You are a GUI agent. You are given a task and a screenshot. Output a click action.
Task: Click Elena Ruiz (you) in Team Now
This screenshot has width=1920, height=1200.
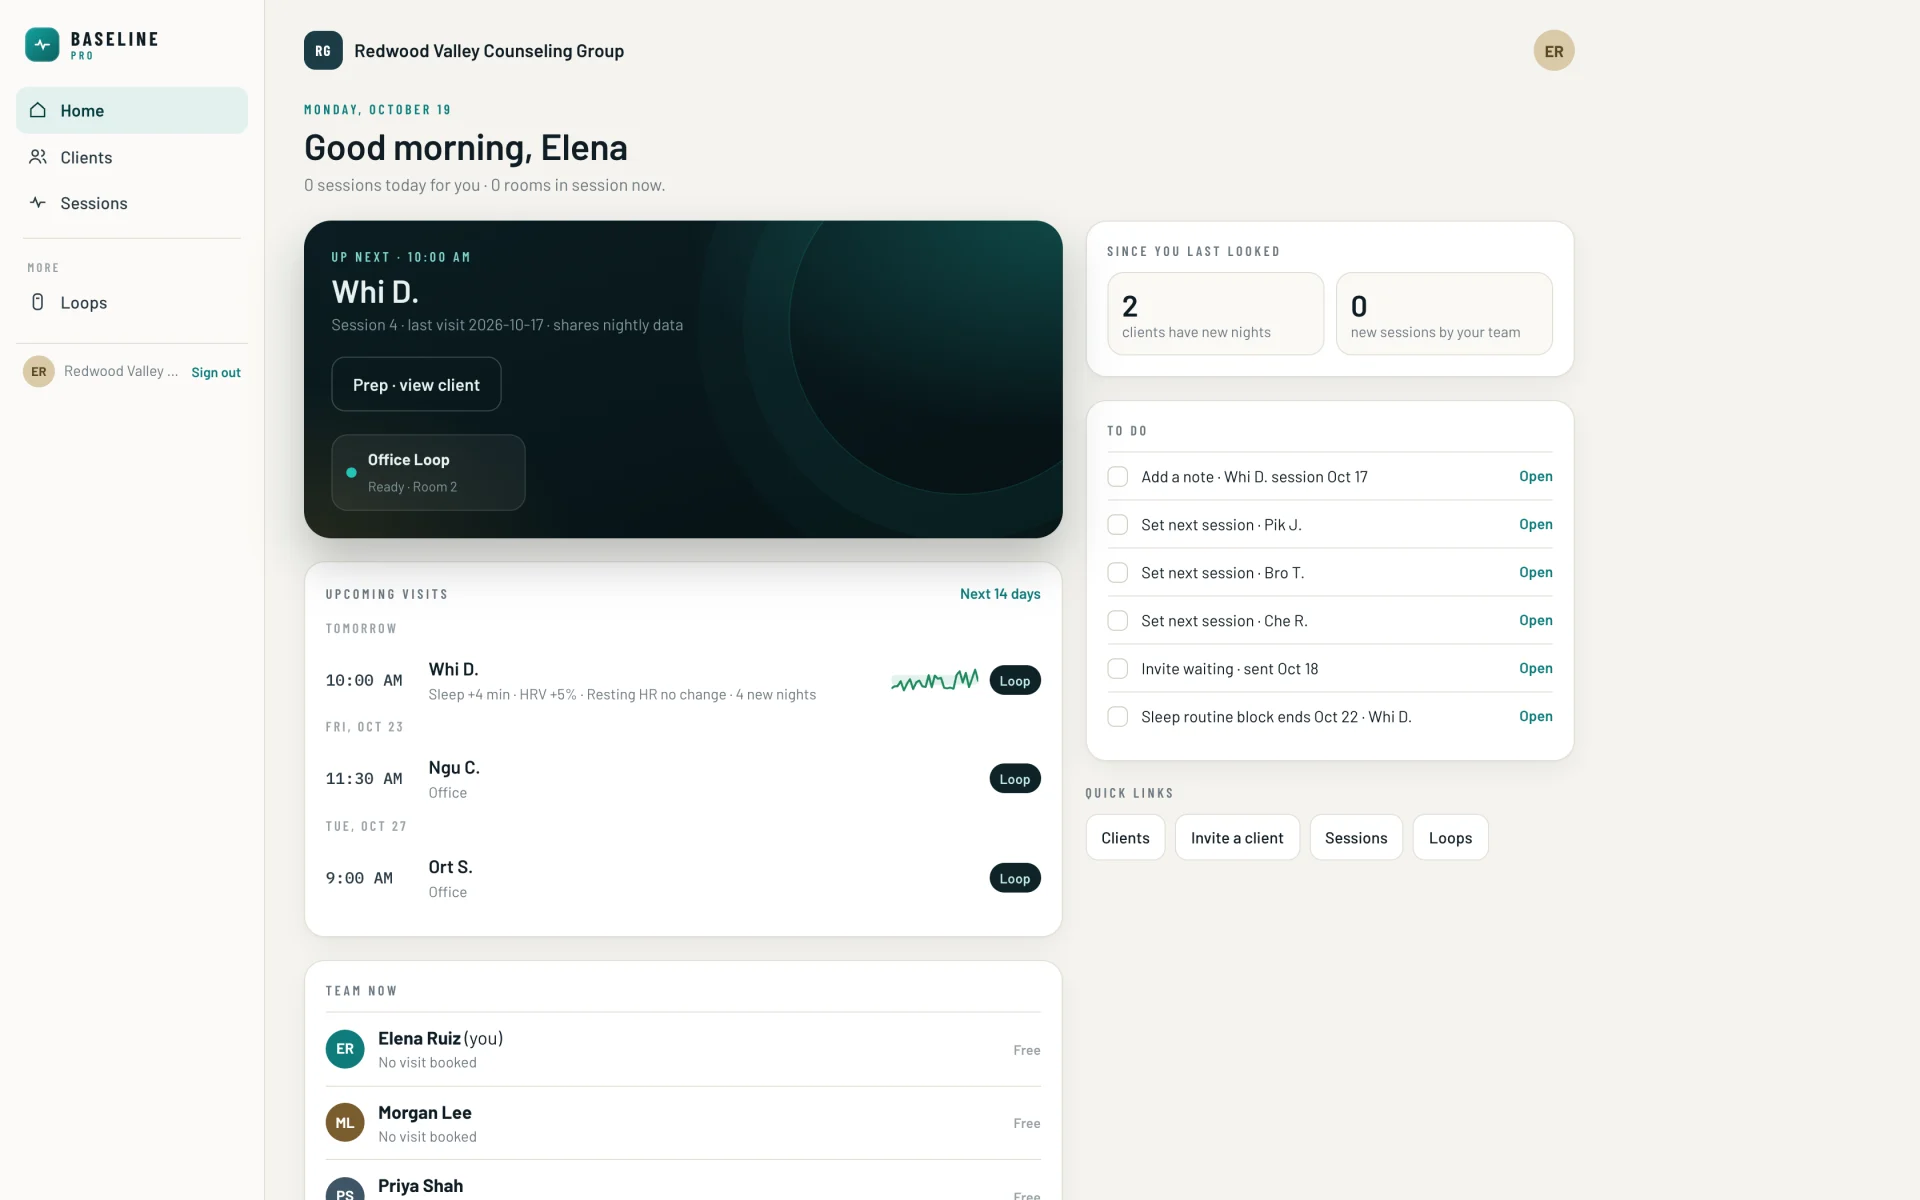[441, 1039]
